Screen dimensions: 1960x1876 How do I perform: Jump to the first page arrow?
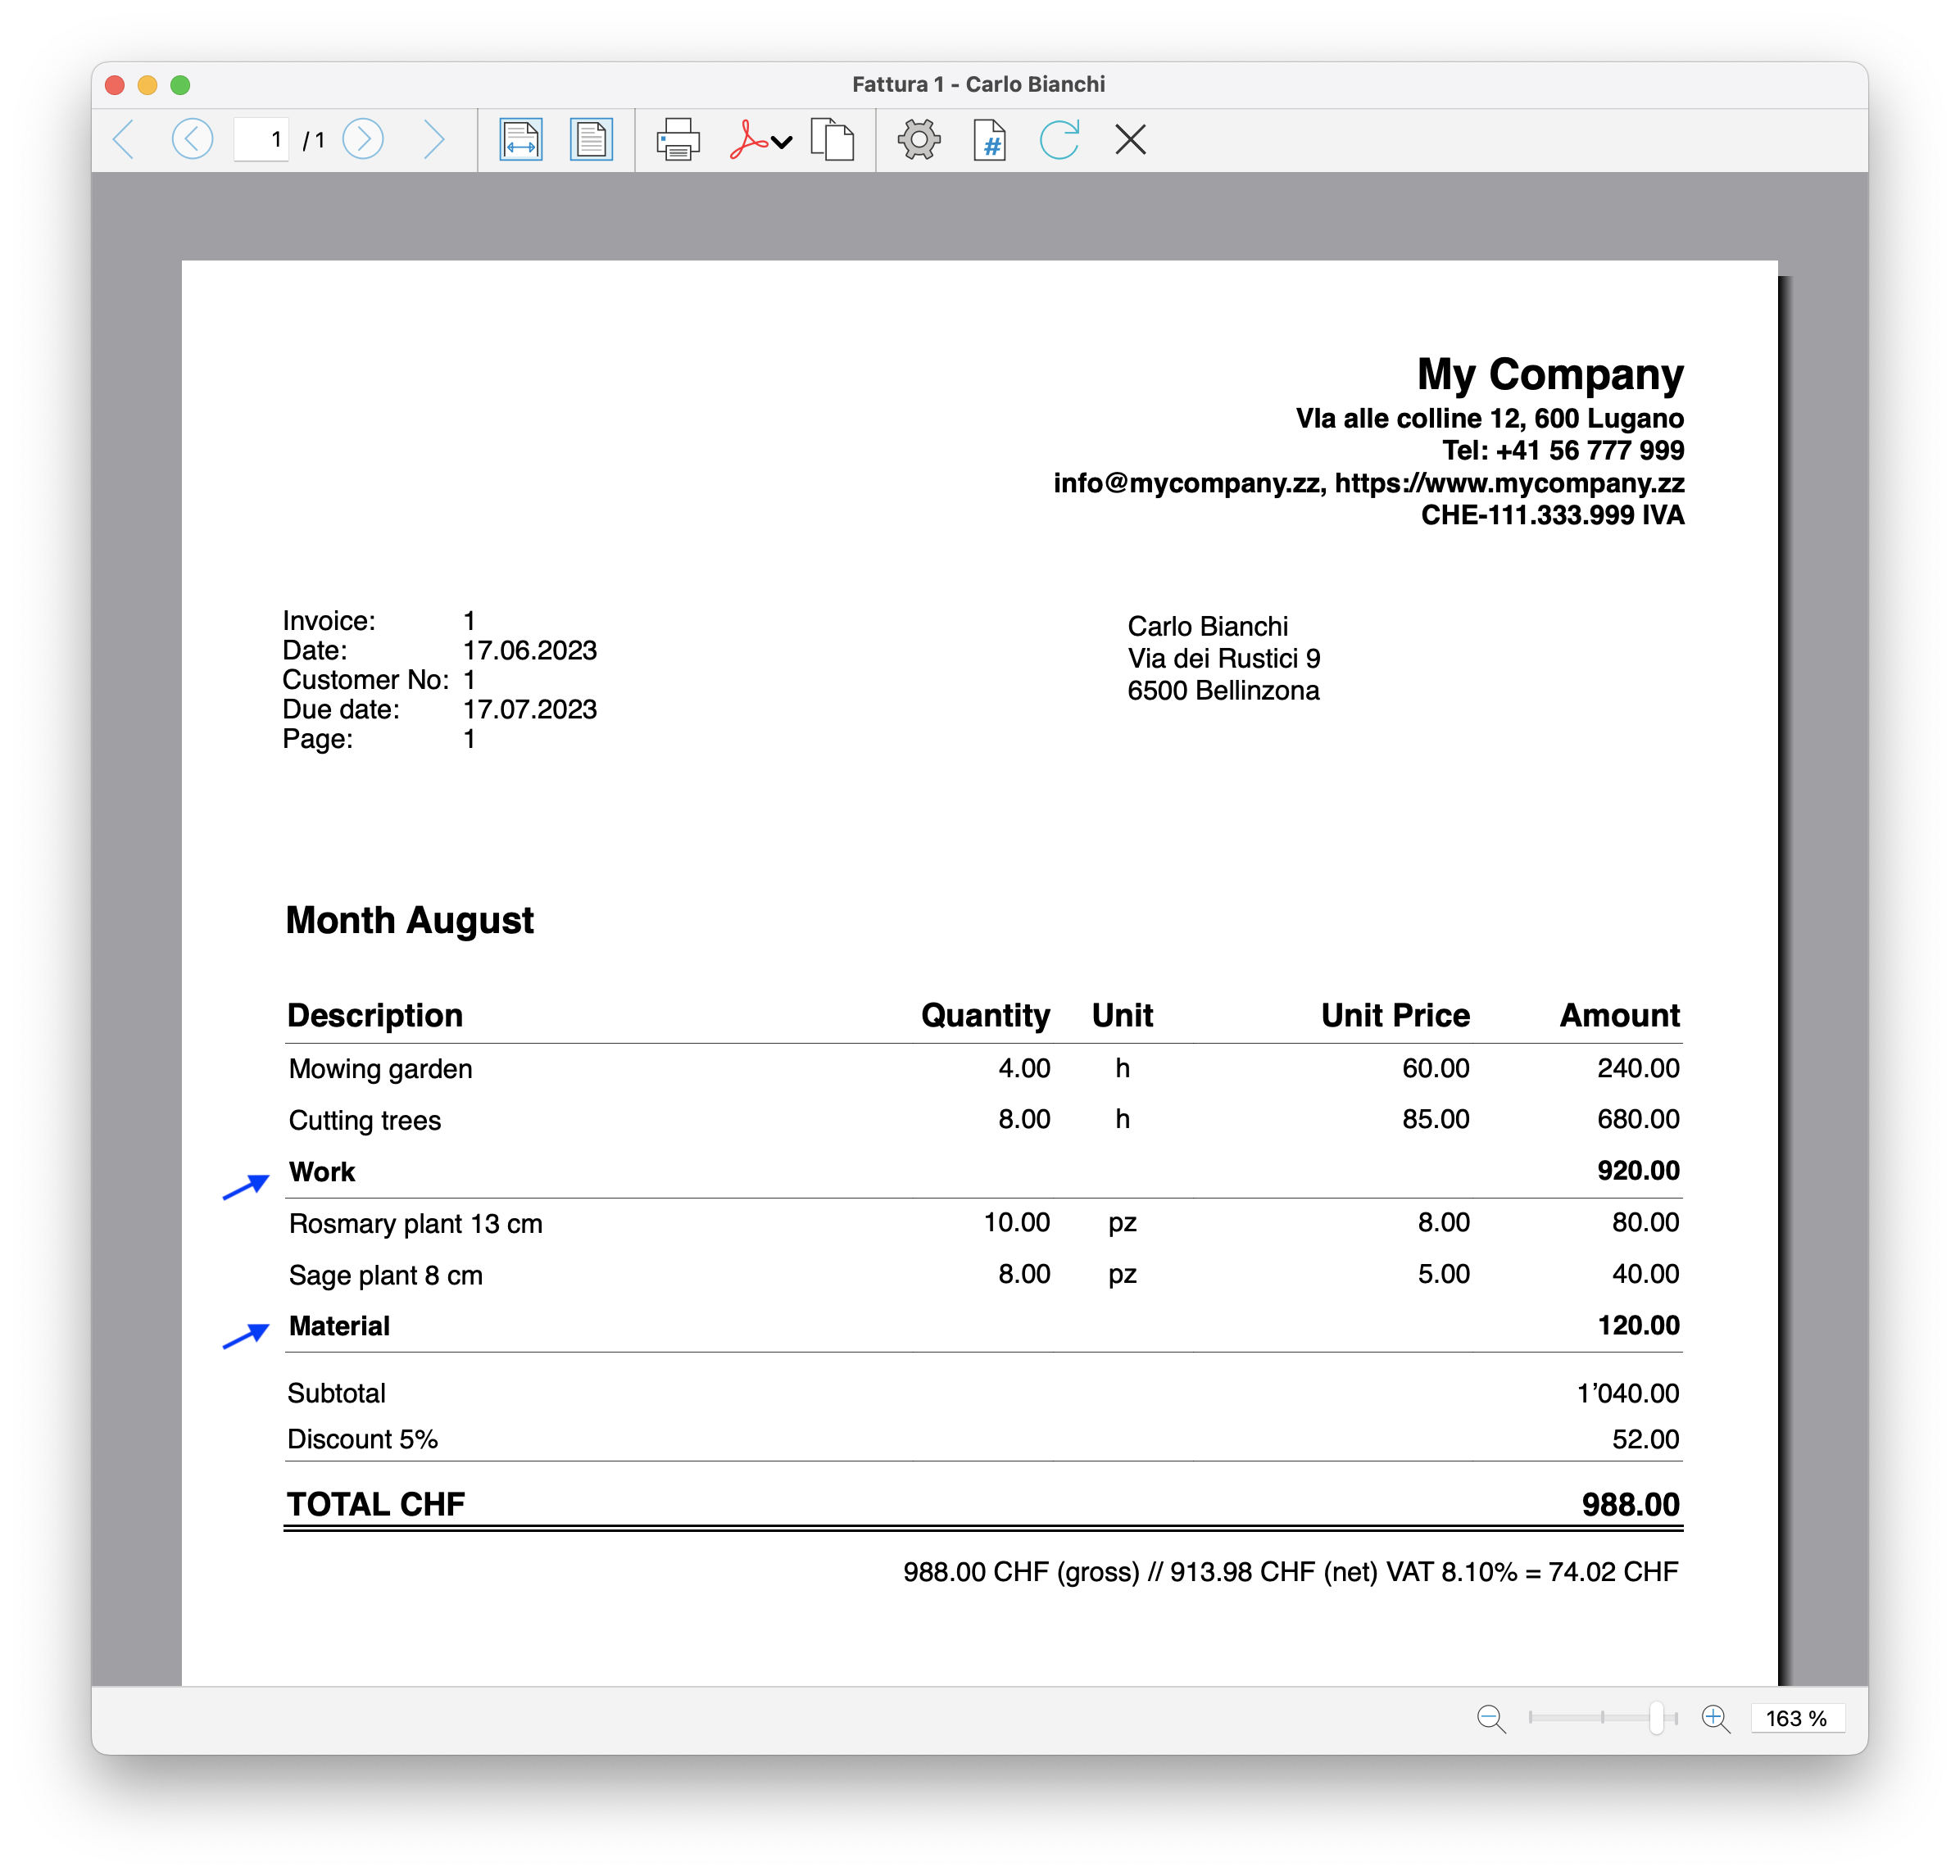point(123,140)
